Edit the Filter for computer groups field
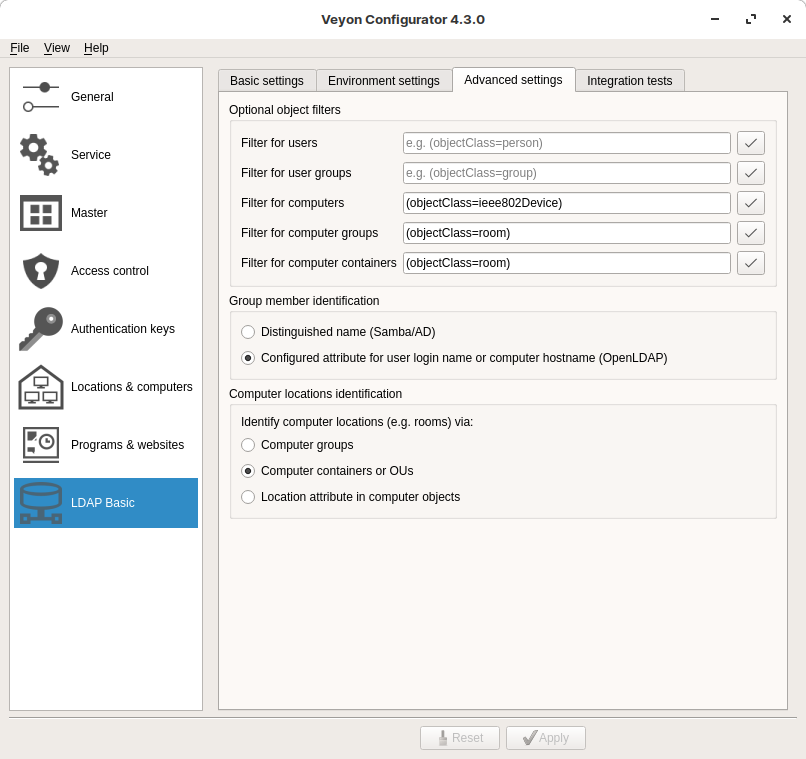806x759 pixels. 566,233
